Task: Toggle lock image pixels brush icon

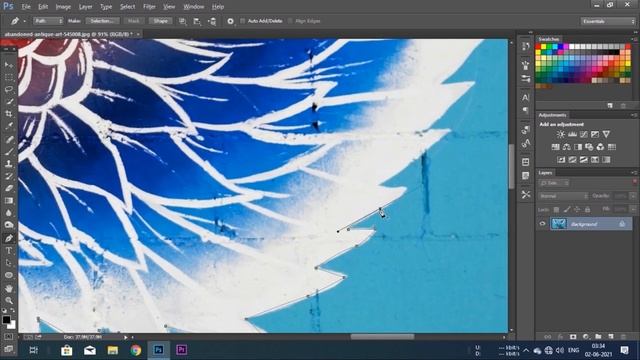Action: [567, 209]
